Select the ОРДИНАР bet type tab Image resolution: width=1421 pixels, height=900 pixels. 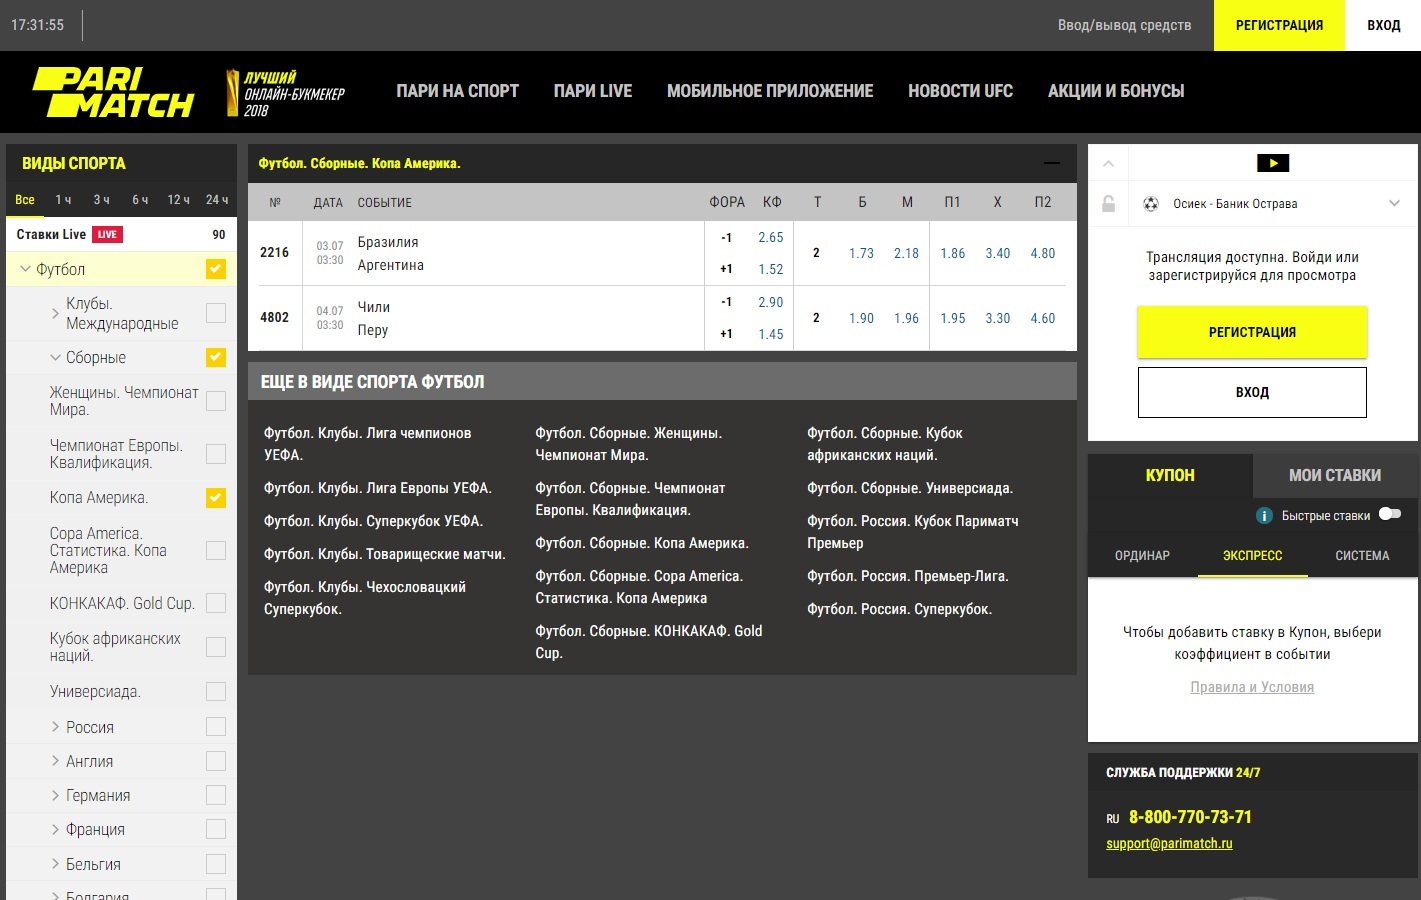1142,556
